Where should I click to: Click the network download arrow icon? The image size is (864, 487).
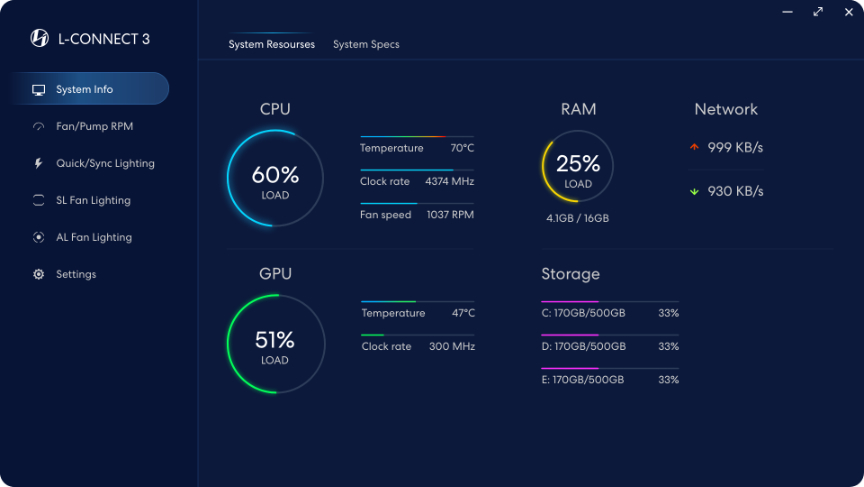694,191
